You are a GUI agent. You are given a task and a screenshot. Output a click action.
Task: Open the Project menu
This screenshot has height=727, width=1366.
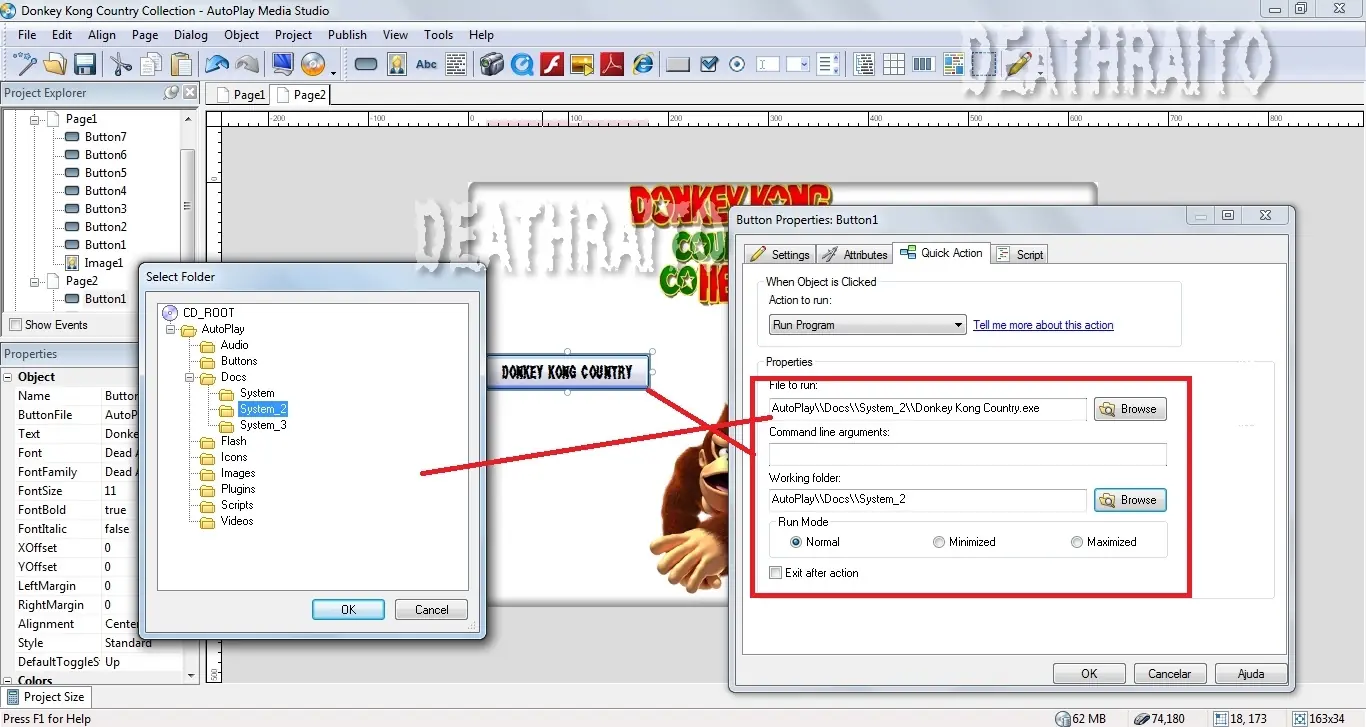(x=294, y=34)
